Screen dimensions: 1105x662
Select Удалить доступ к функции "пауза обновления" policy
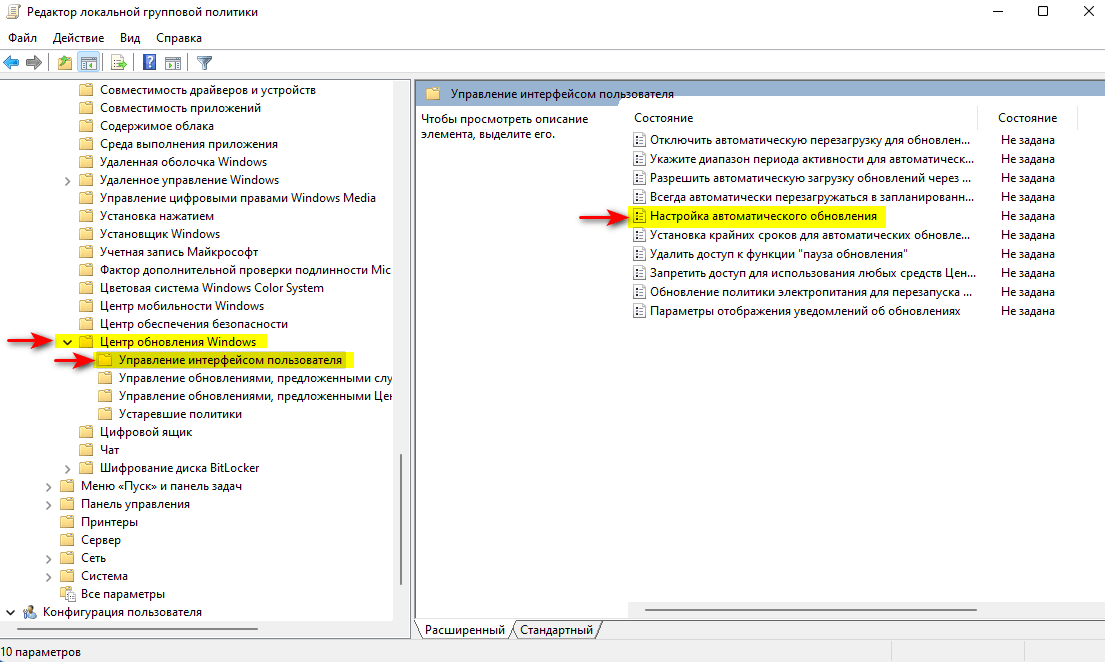tap(778, 254)
